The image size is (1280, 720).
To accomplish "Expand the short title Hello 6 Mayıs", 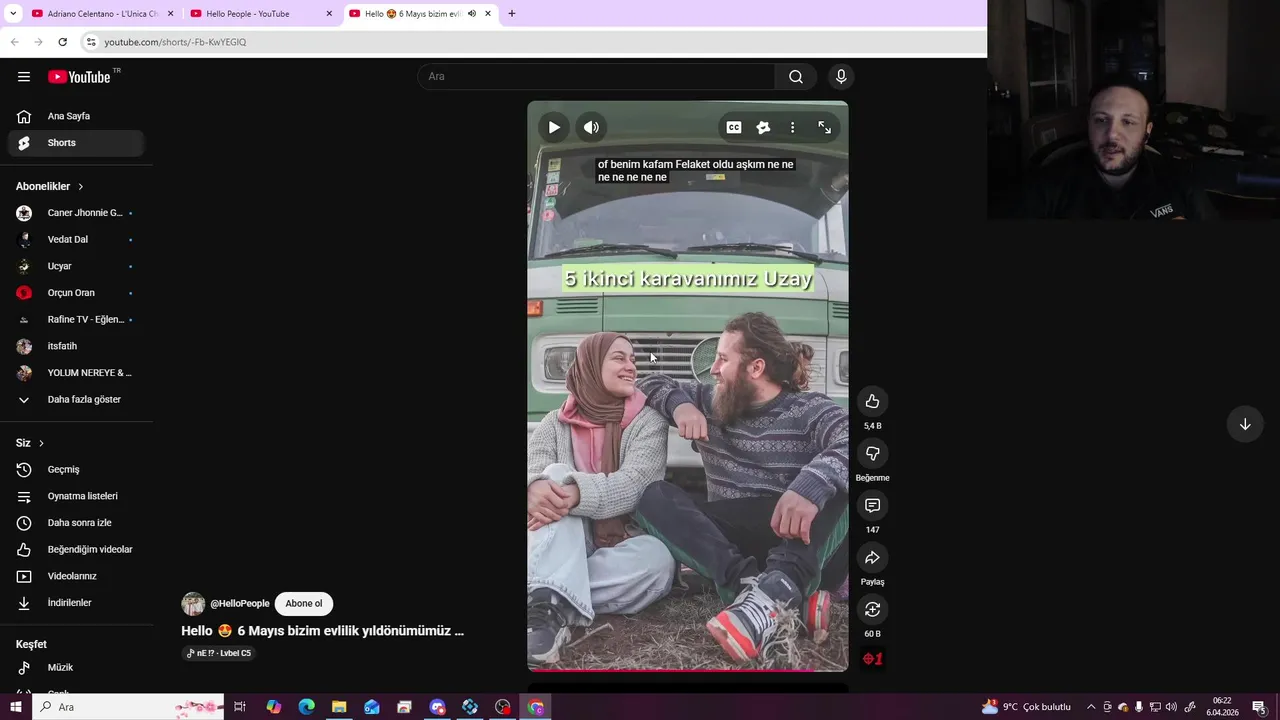I will coord(322,631).
